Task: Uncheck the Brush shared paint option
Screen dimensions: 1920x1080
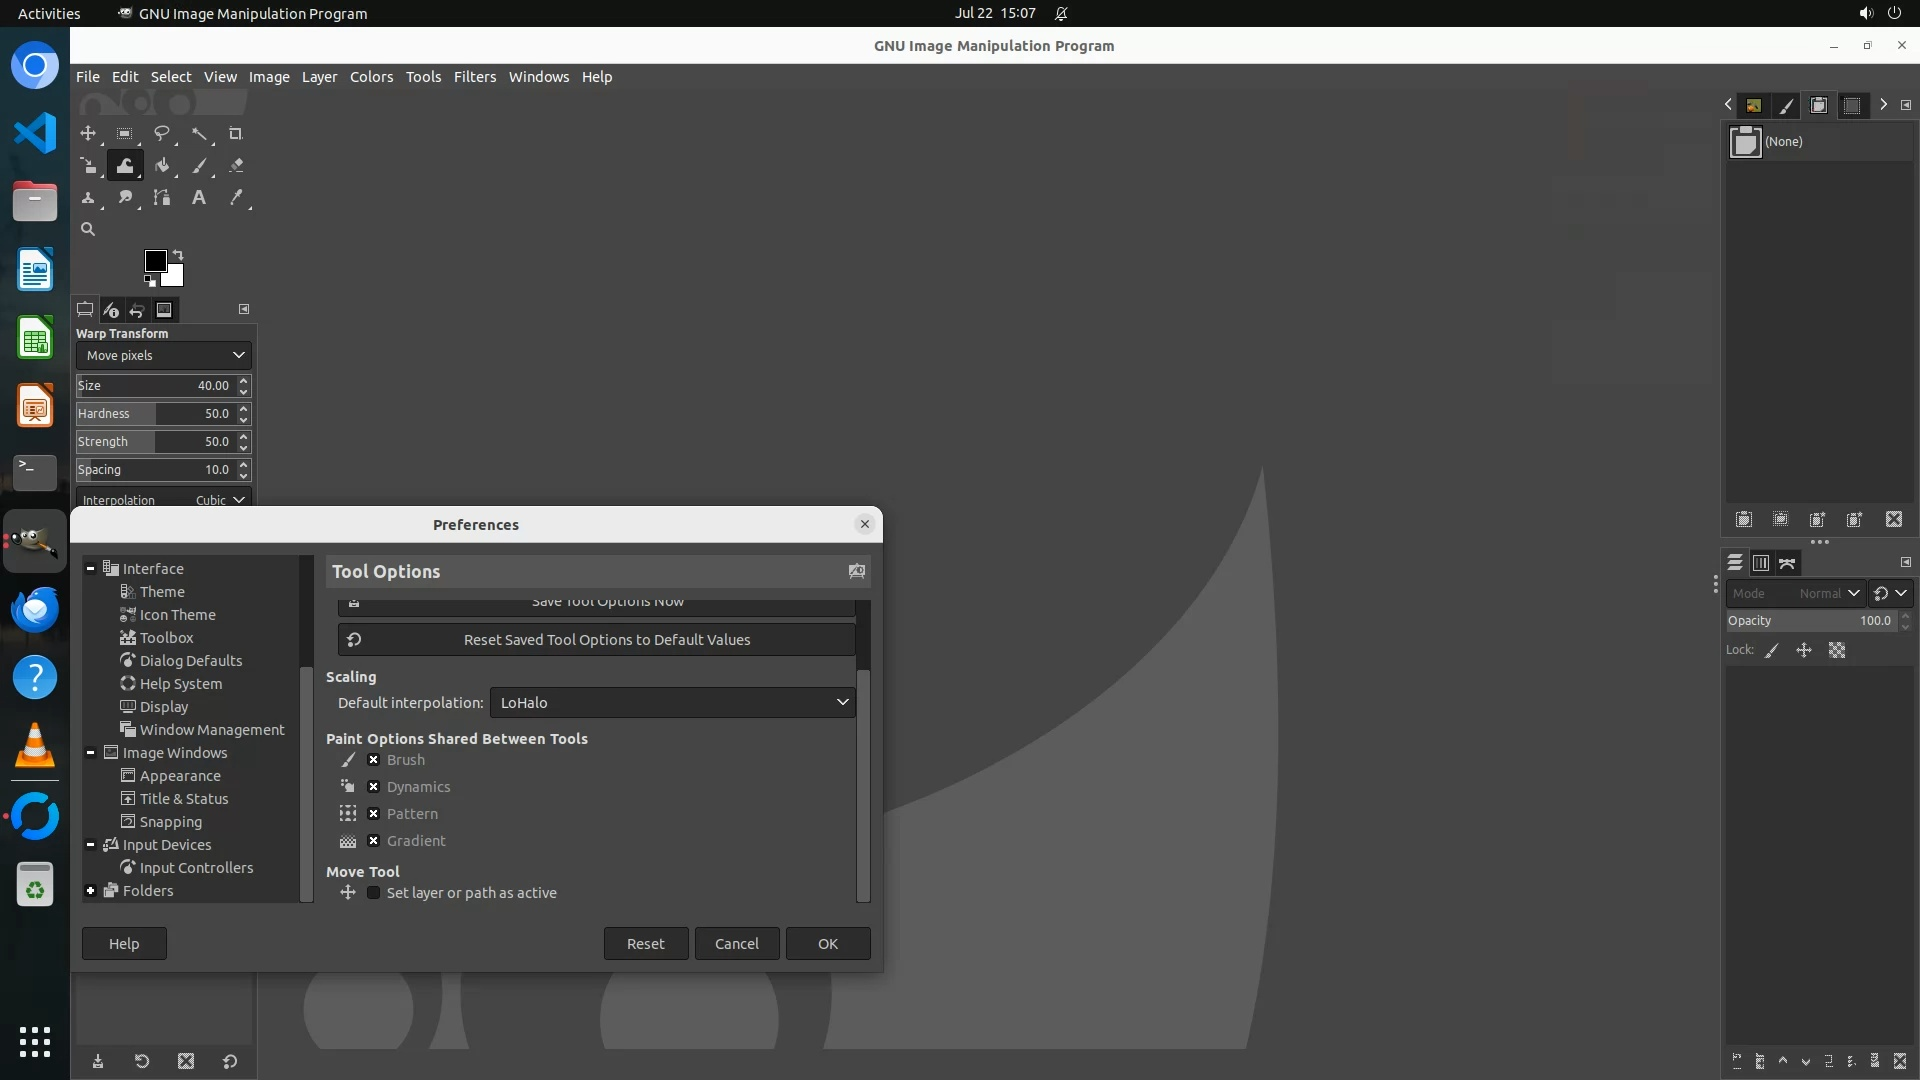Action: click(x=373, y=760)
